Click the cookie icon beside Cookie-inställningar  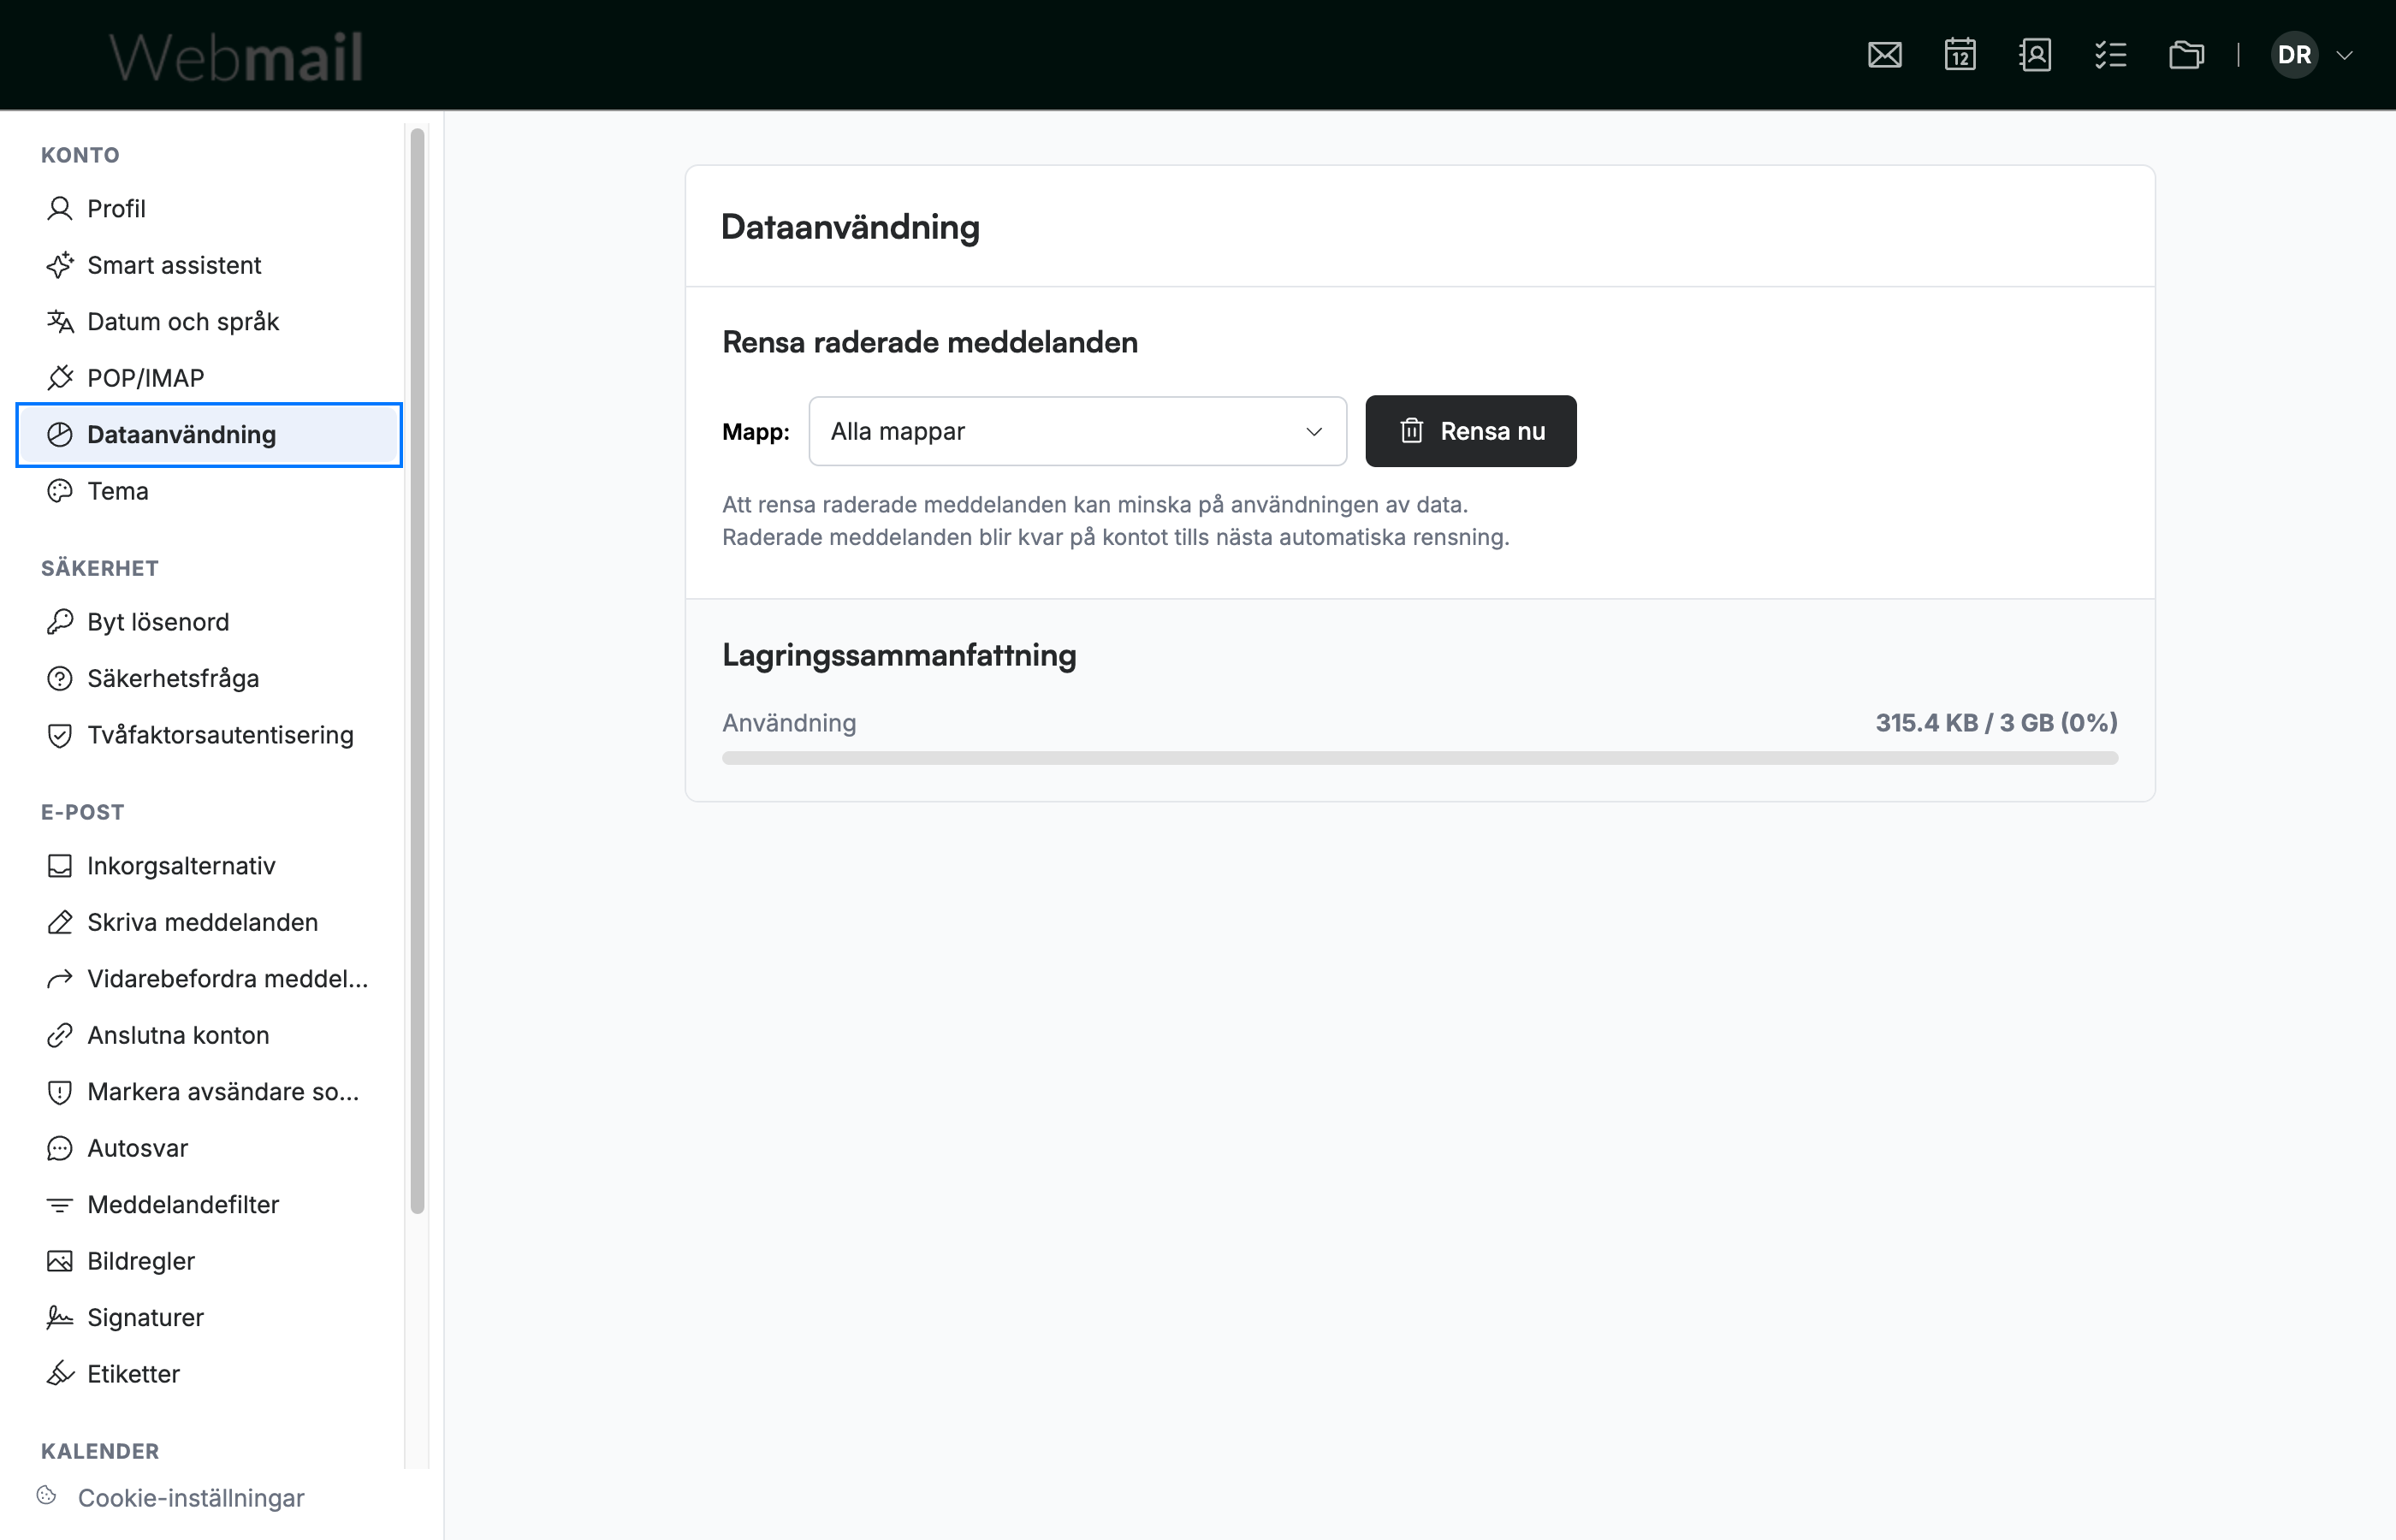(x=46, y=1495)
